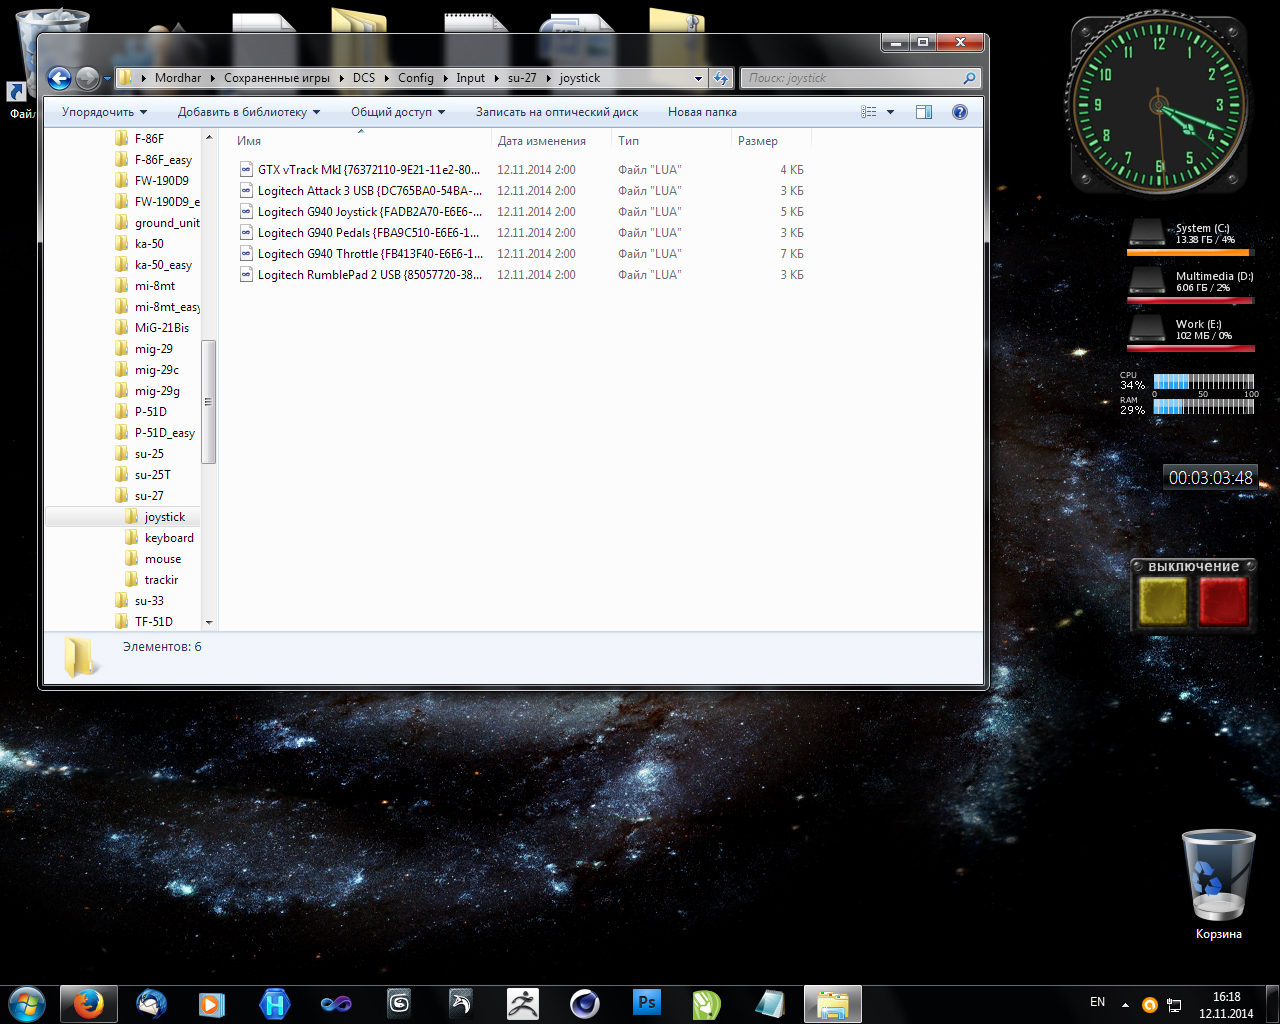The width and height of the screenshot is (1280, 1024).
Task: Click the Explorer forward arrow button
Action: pyautogui.click(x=87, y=78)
